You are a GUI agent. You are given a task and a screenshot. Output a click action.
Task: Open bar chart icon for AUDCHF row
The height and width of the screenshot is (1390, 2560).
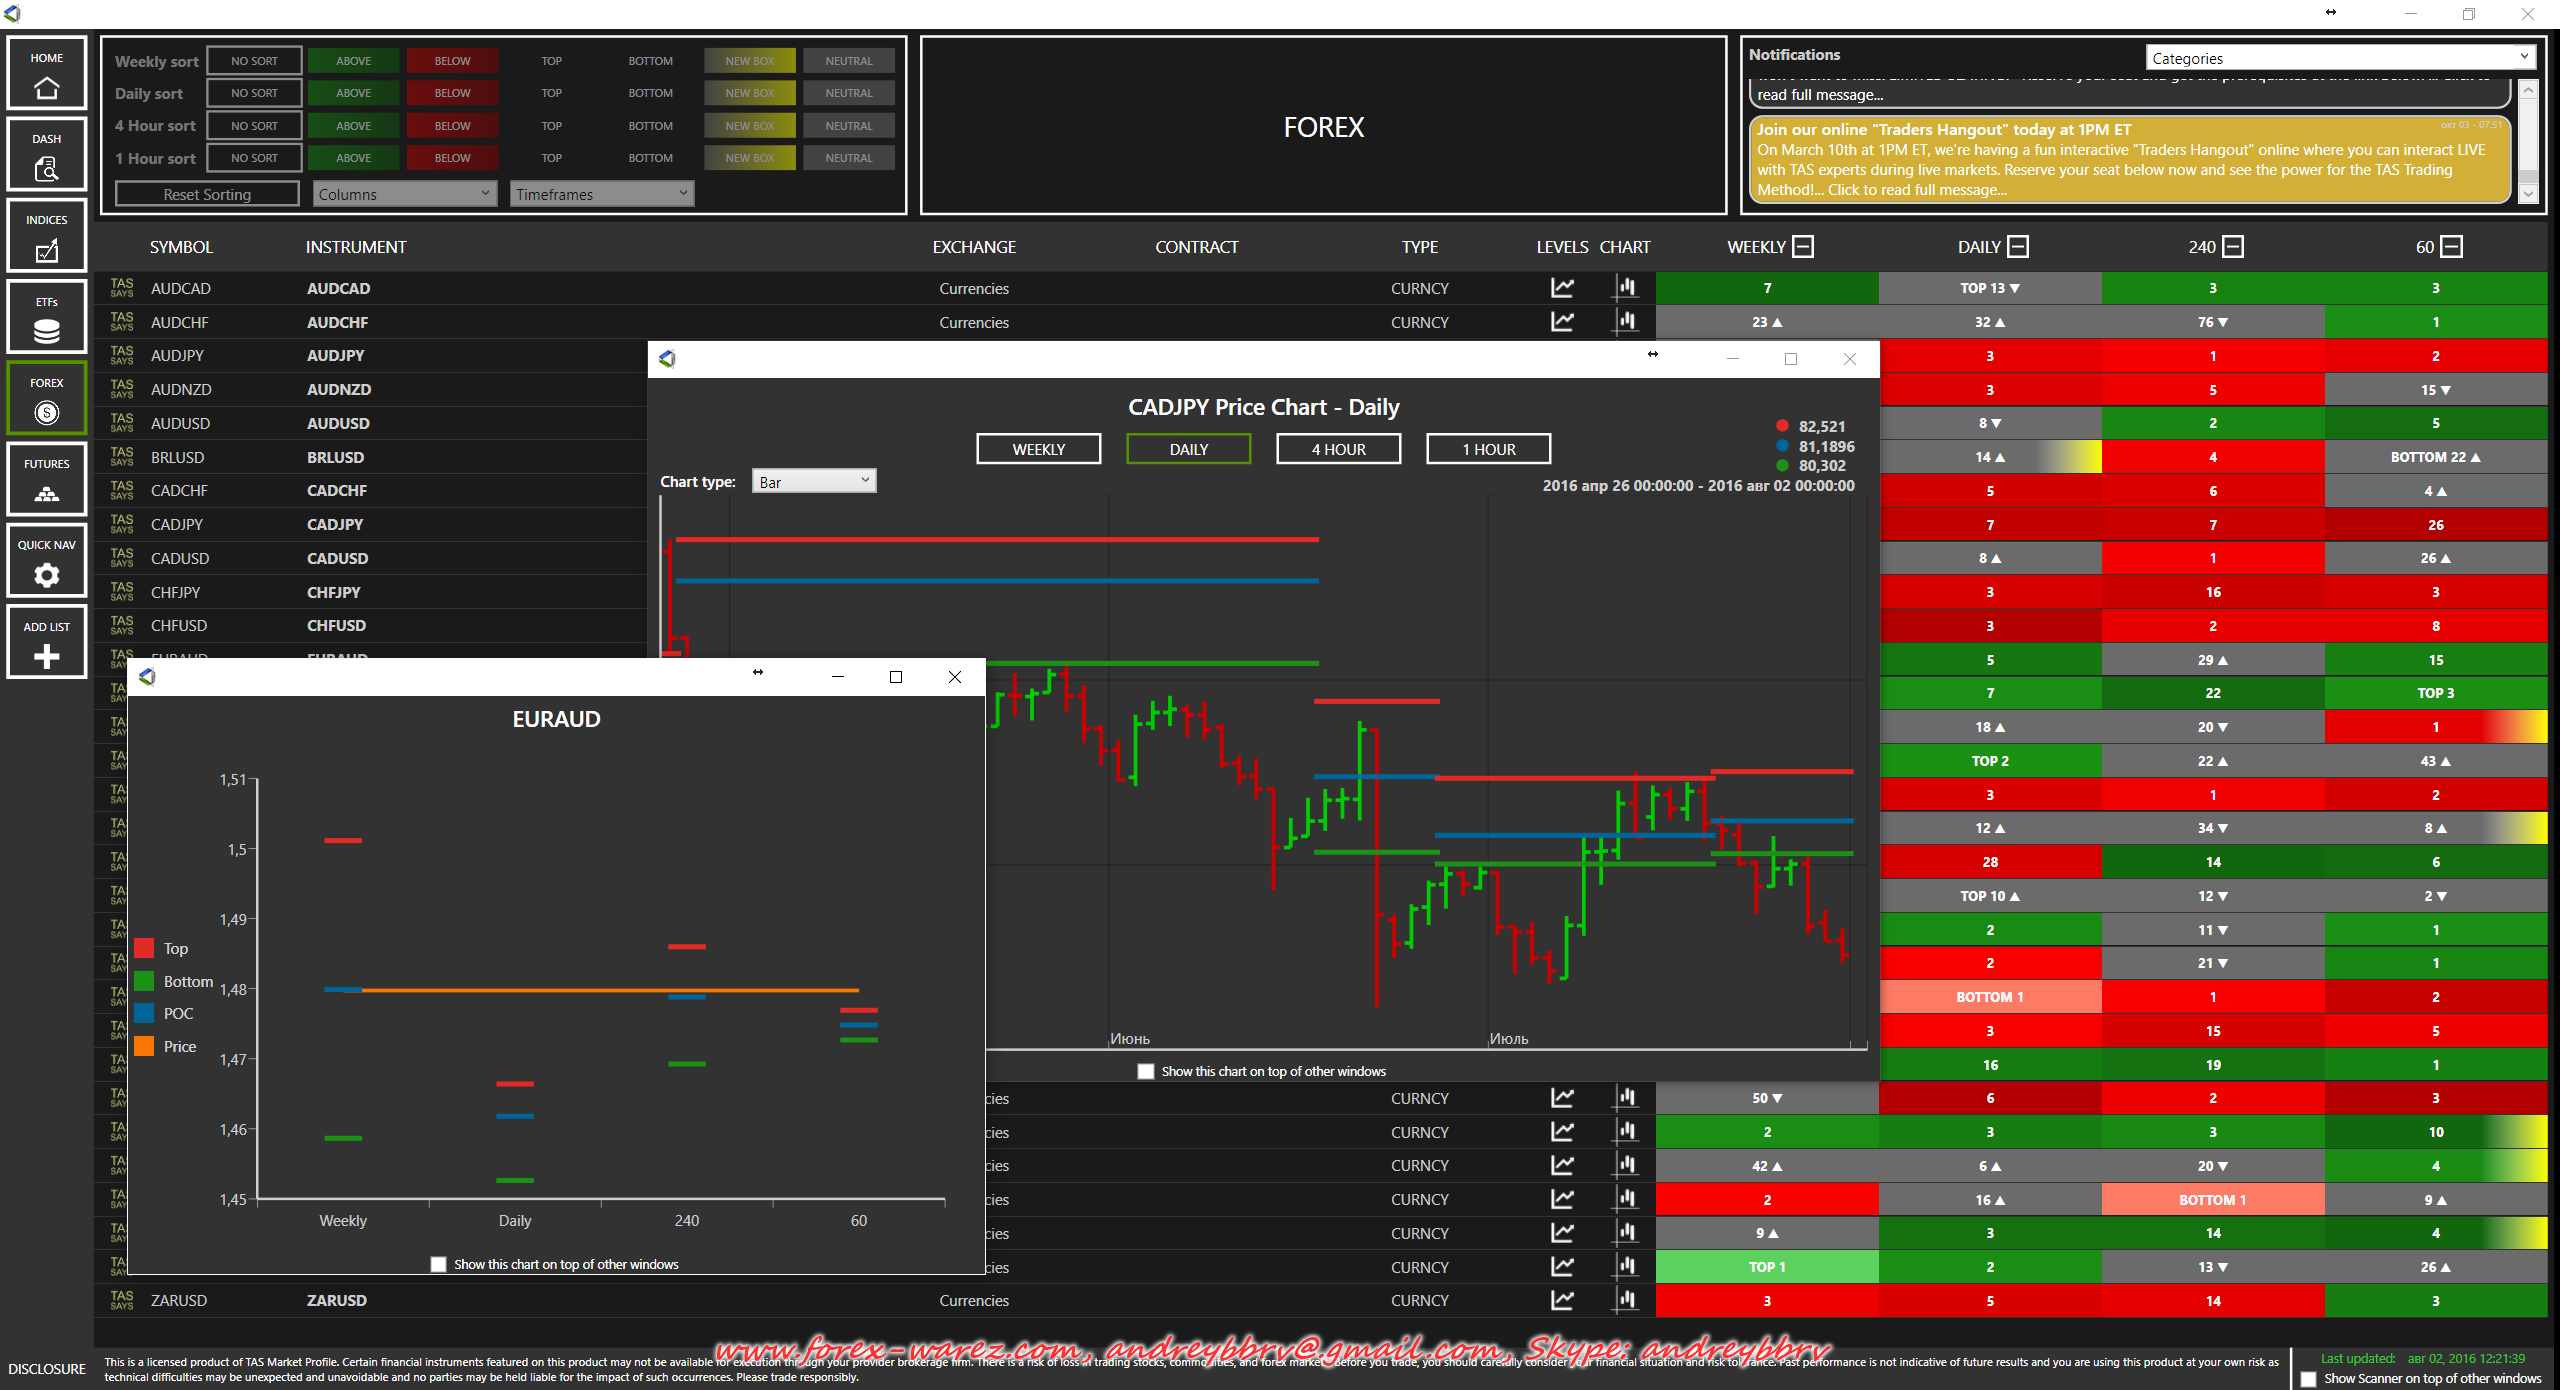1626,322
